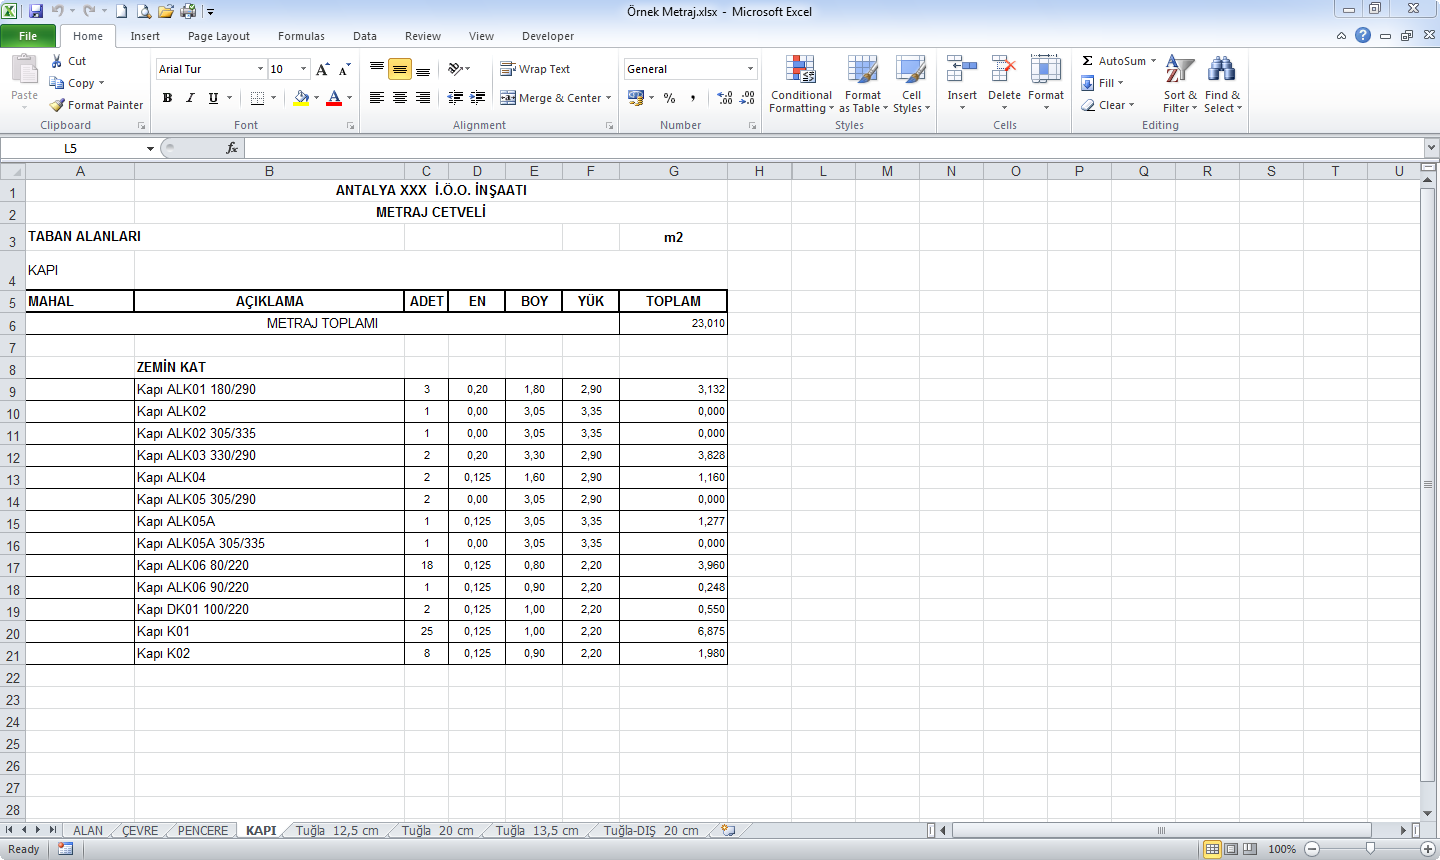Open the font name dropdown
This screenshot has height=860, width=1440.
point(260,69)
